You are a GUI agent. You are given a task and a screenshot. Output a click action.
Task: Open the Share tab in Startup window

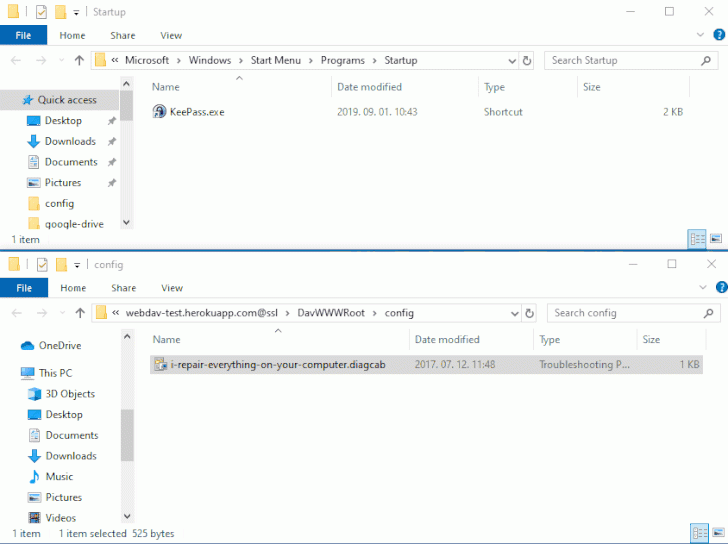point(123,35)
